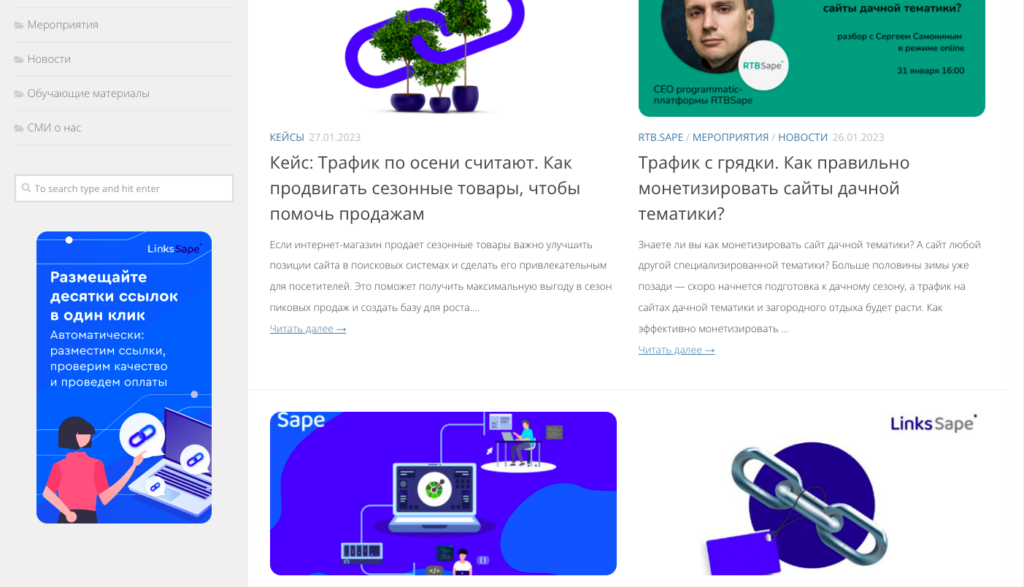This screenshot has width=1024, height=587.
Task: Click Читать далее under seasonal goods case
Action: click(308, 328)
